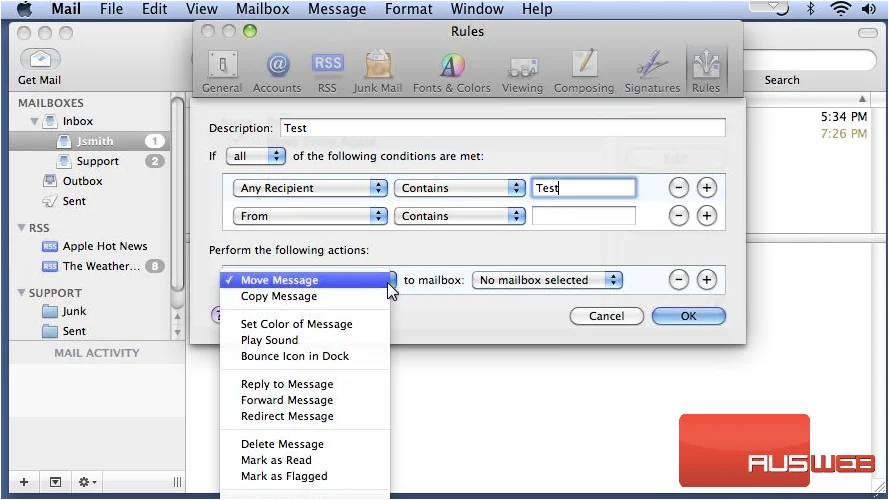Collapse the Inbox disclosure triangle
The height and width of the screenshot is (500, 889).
[34, 121]
